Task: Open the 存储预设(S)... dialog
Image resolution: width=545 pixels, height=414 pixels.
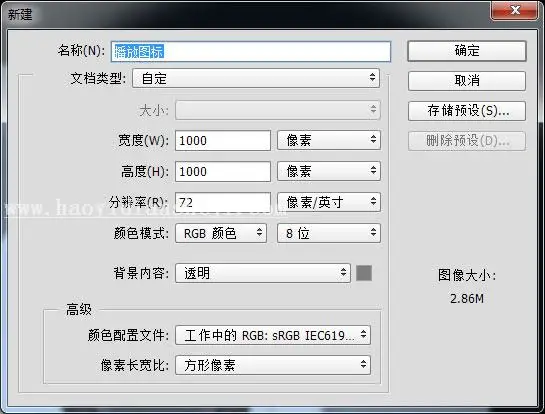Action: click(467, 111)
